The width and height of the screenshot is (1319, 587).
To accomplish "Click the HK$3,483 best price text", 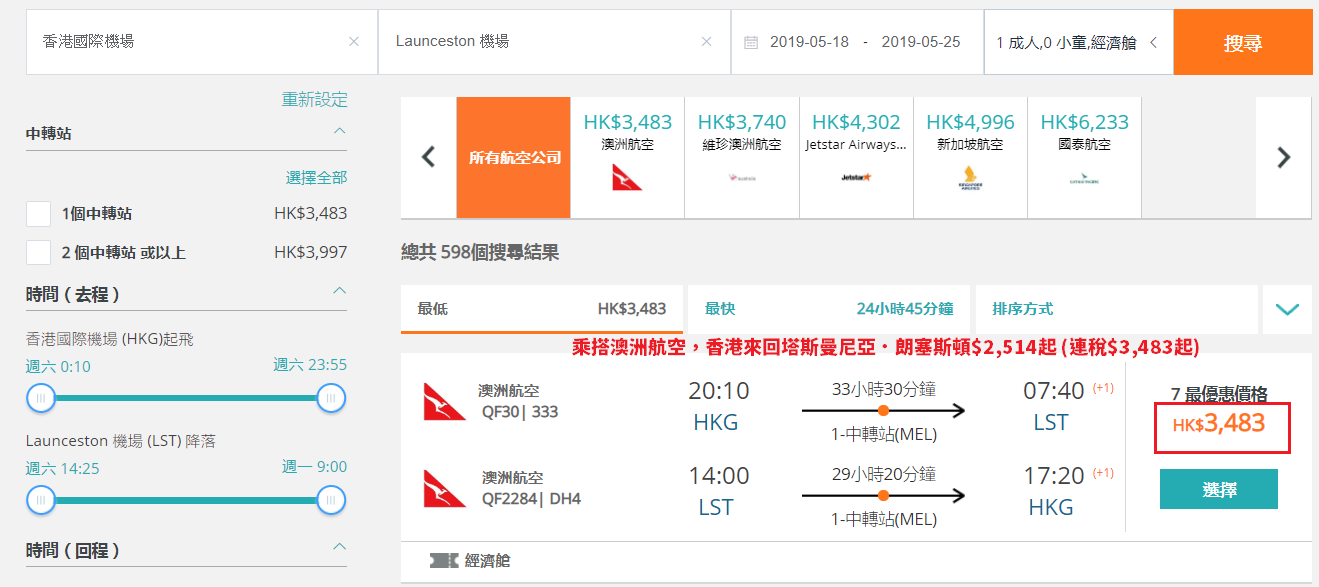I will tap(1219, 424).
